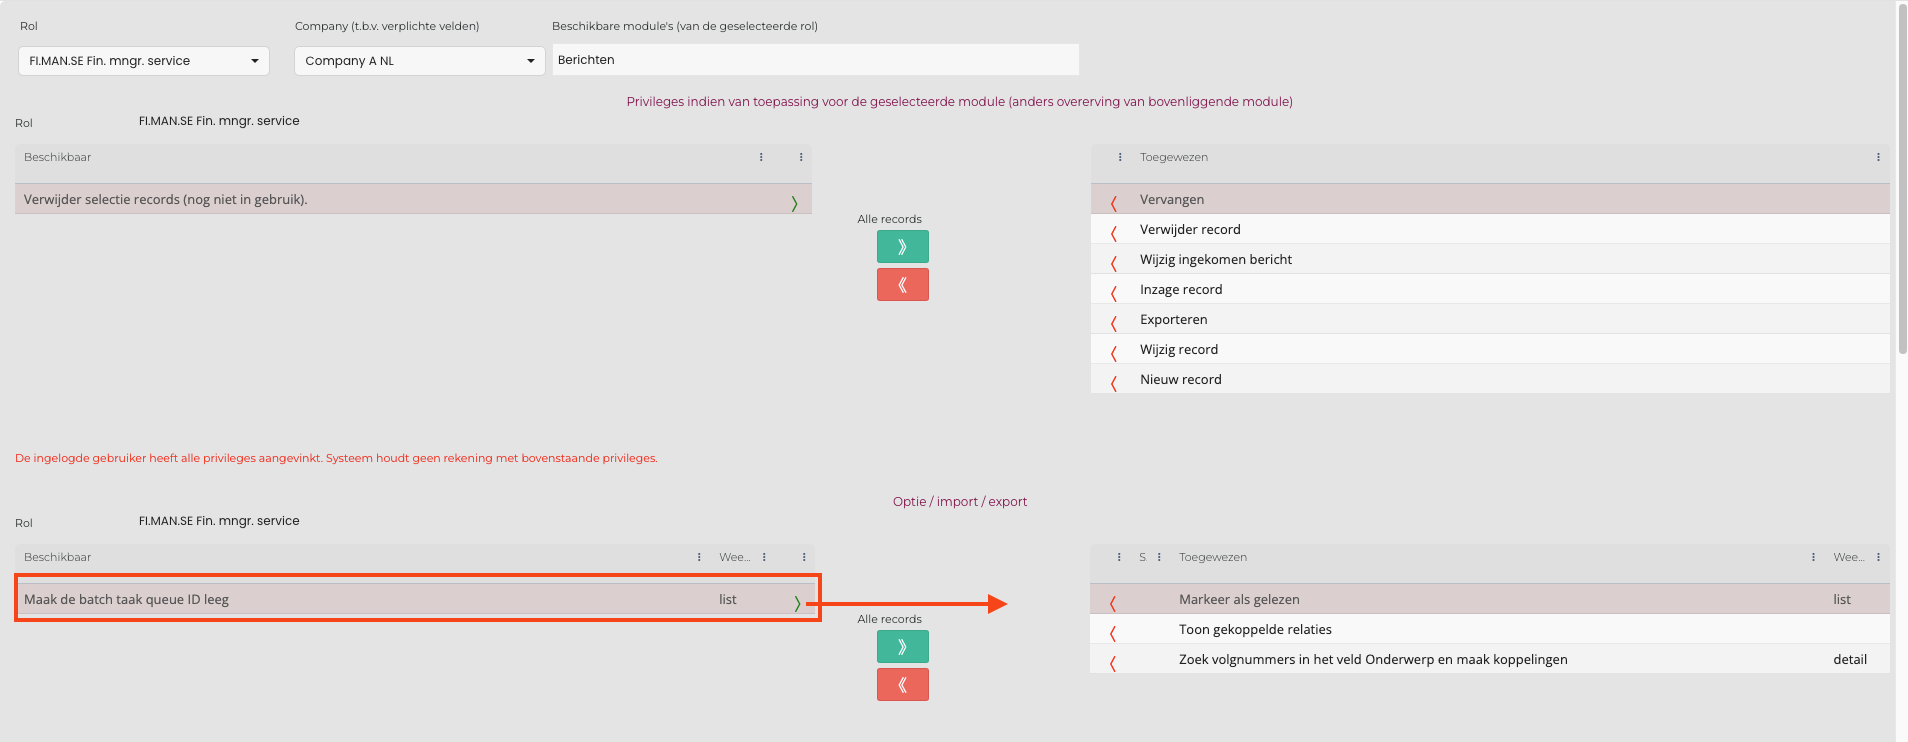
Task: Click green move-all-right button in privileges section
Action: (x=902, y=246)
